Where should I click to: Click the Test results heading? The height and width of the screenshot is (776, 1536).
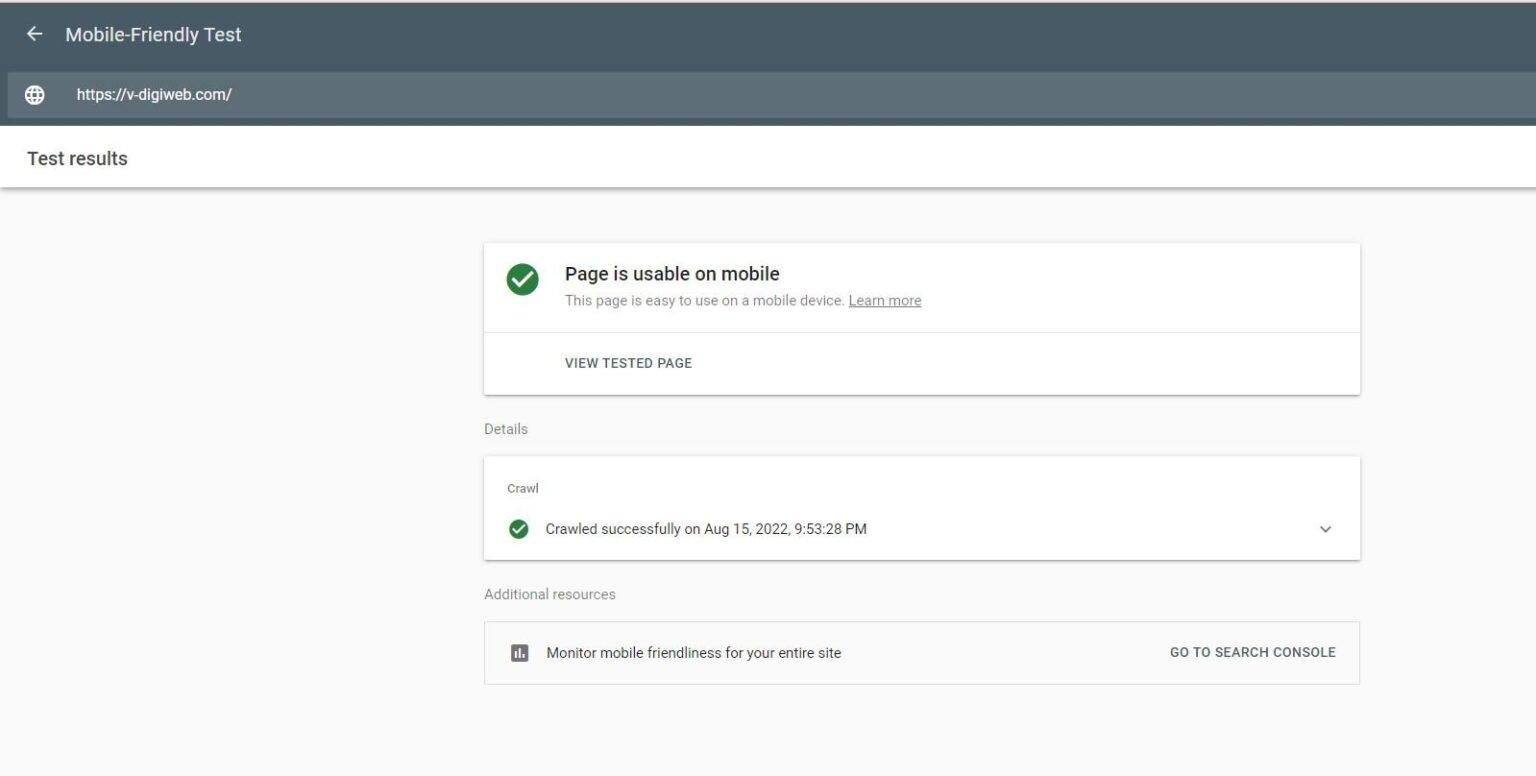77,158
